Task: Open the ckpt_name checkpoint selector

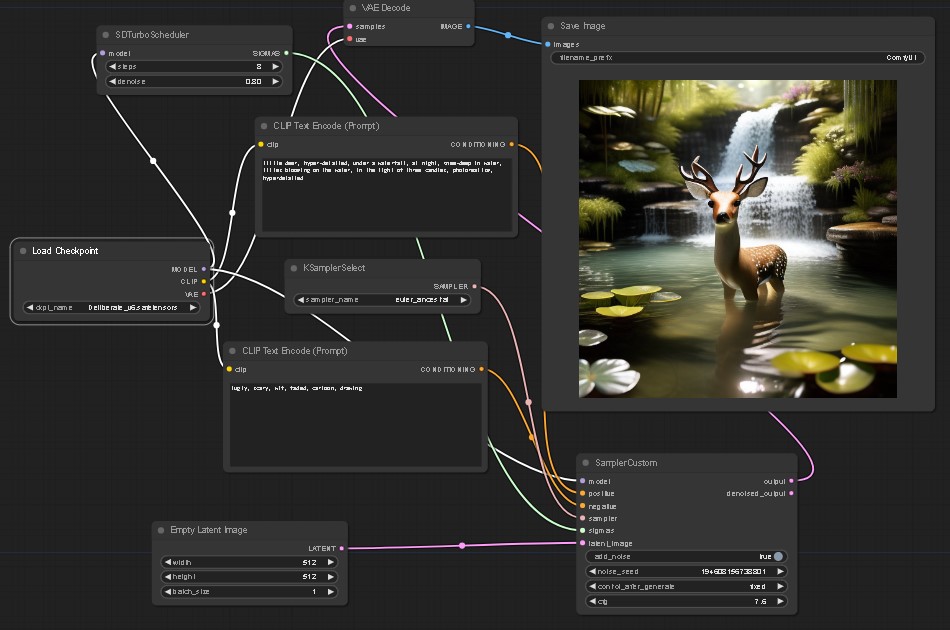Action: [x=110, y=308]
